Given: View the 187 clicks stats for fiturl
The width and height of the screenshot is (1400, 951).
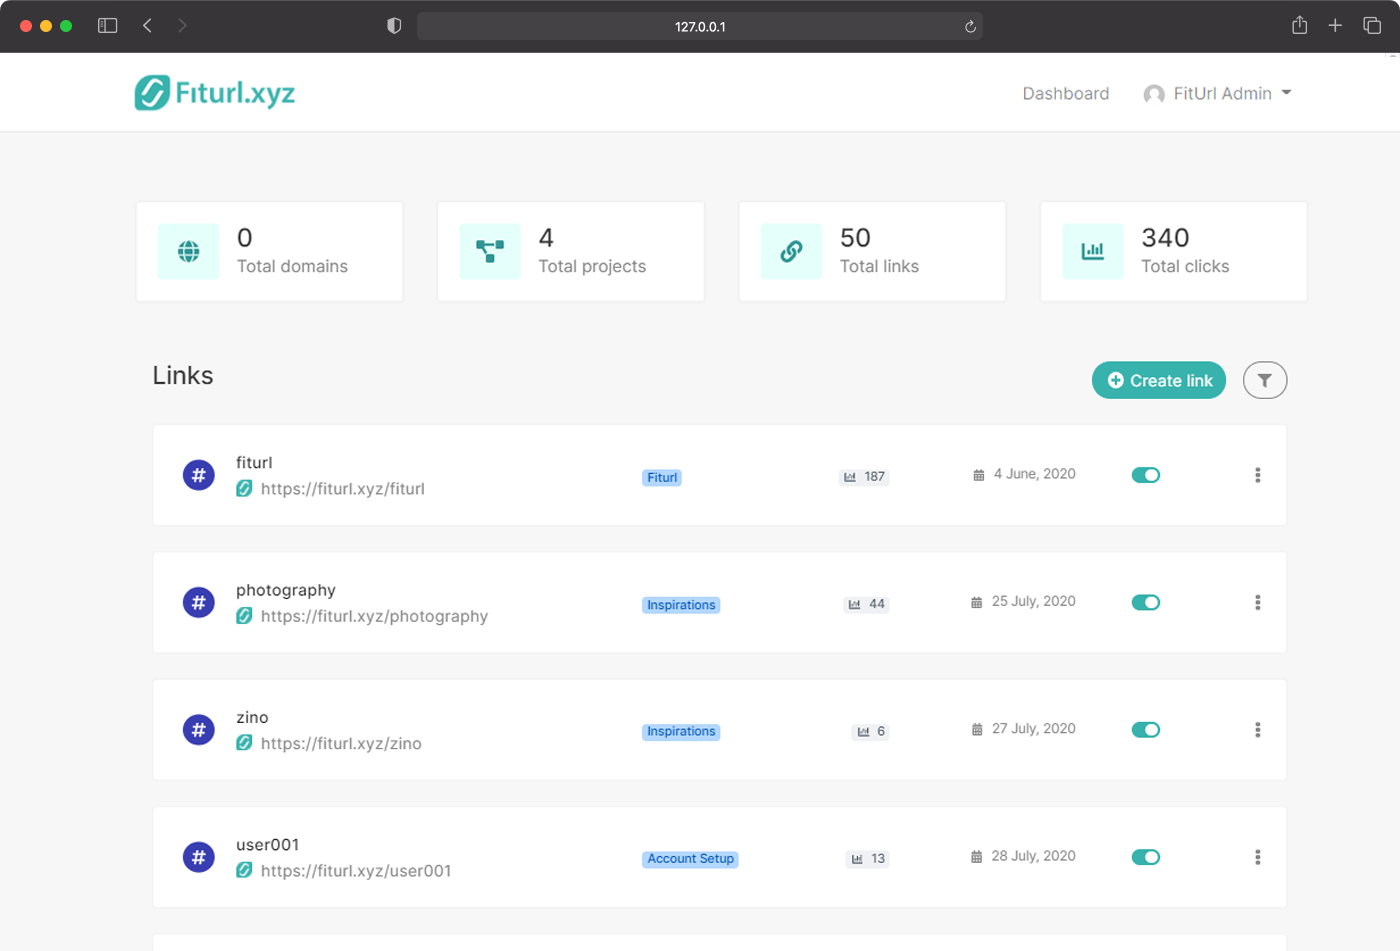Looking at the screenshot, I should 864,477.
